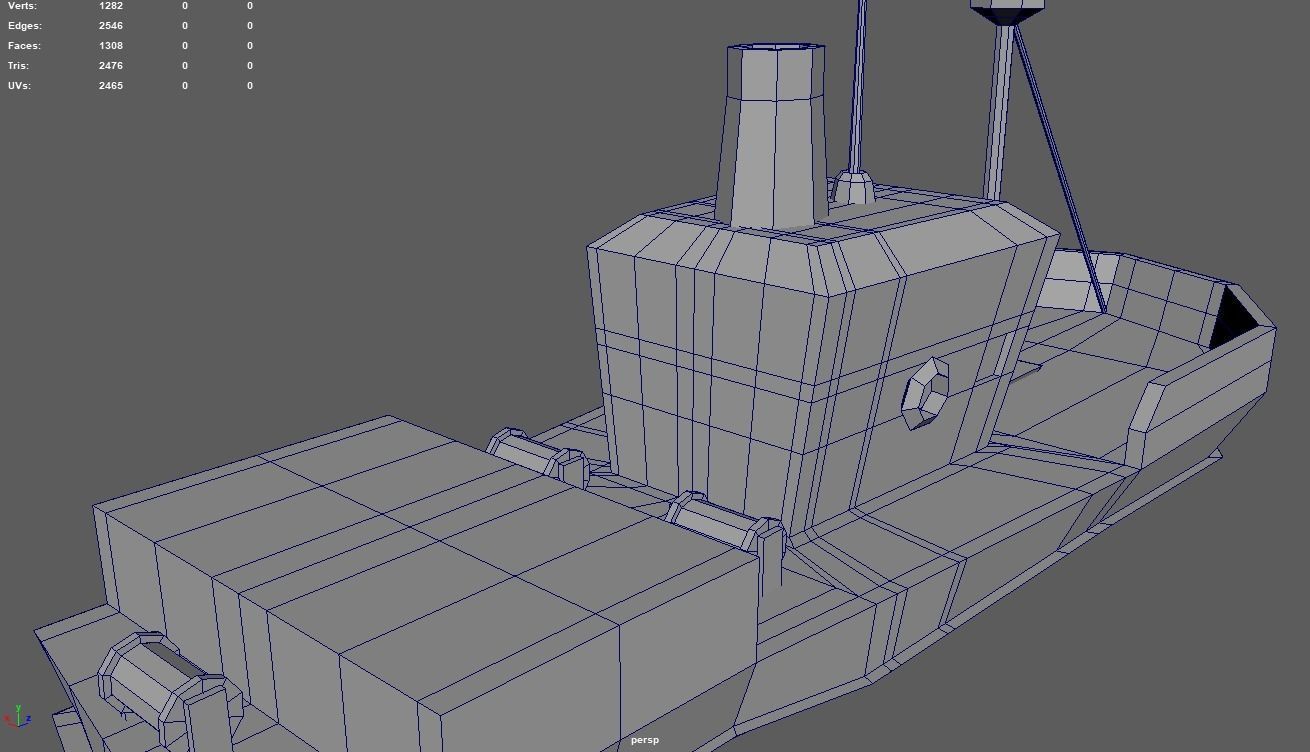
Task: Click the 'Edges:' heads-up display label
Action: pyautogui.click(x=25, y=26)
